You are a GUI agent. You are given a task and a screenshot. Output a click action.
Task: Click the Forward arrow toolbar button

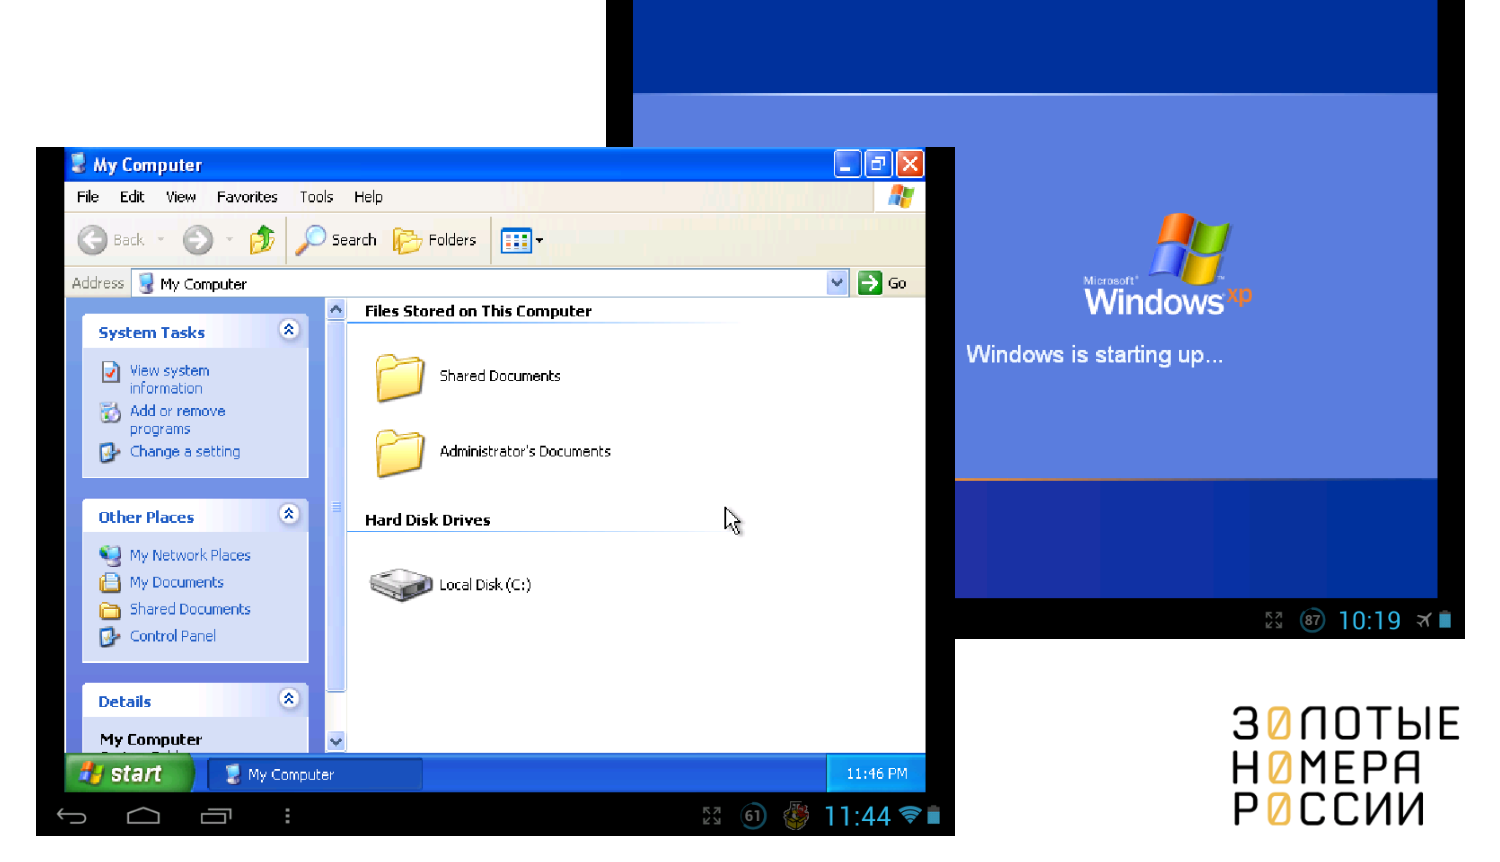tap(198, 240)
